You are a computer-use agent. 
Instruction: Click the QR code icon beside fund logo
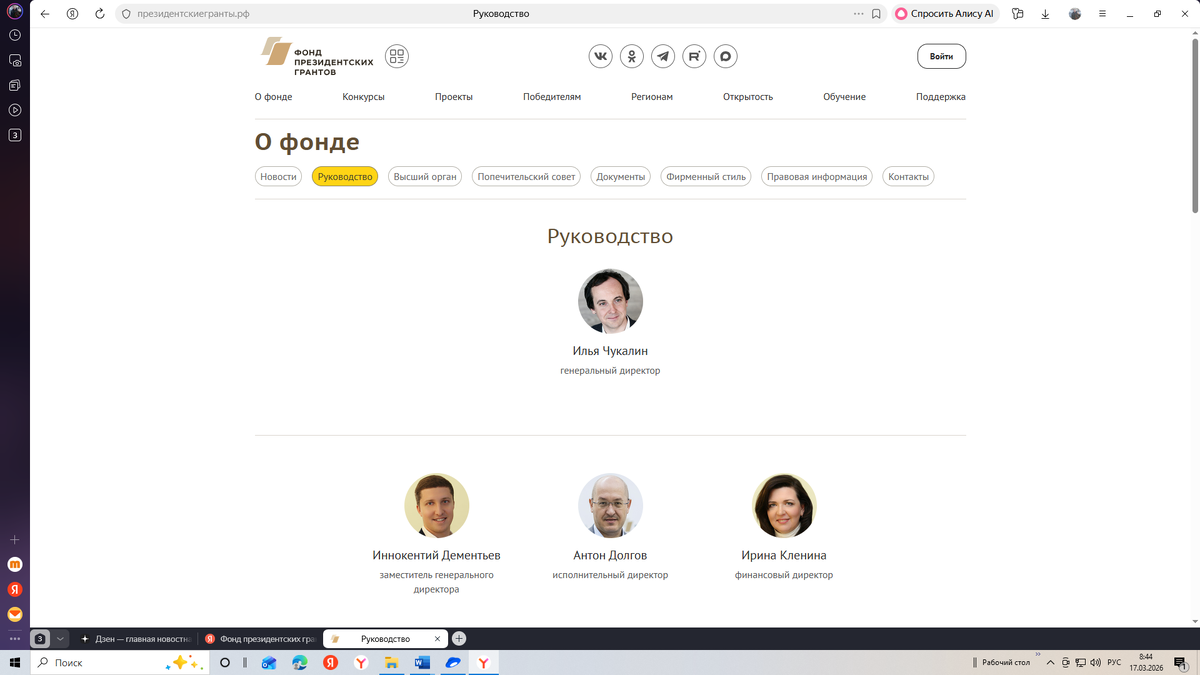pyautogui.click(x=396, y=56)
